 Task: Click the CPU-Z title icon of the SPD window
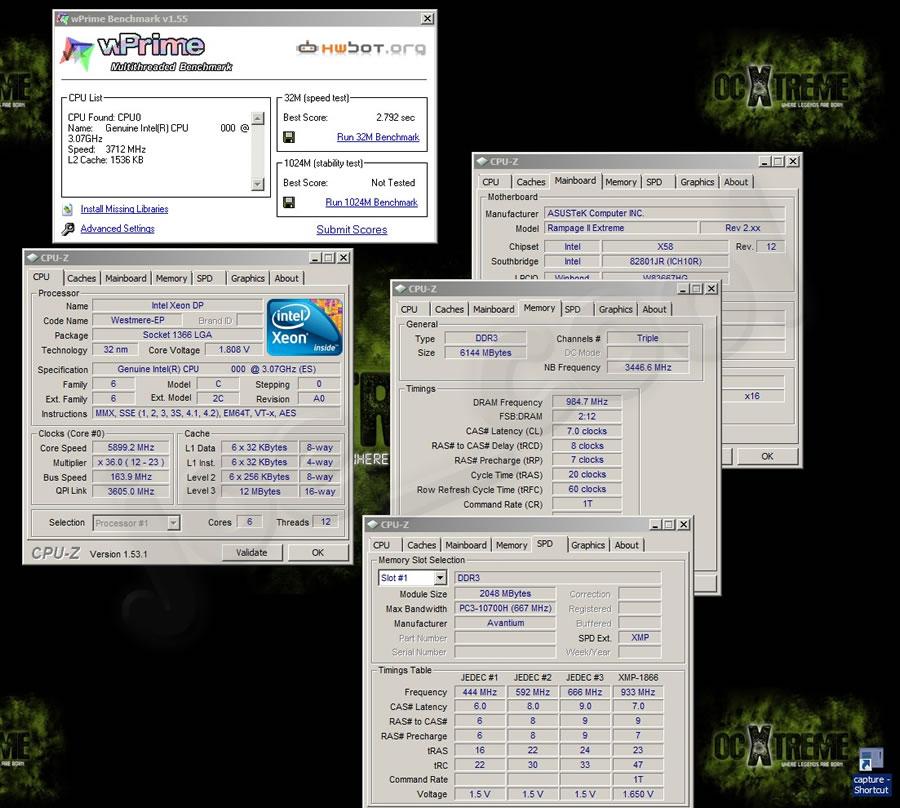pyautogui.click(x=373, y=525)
